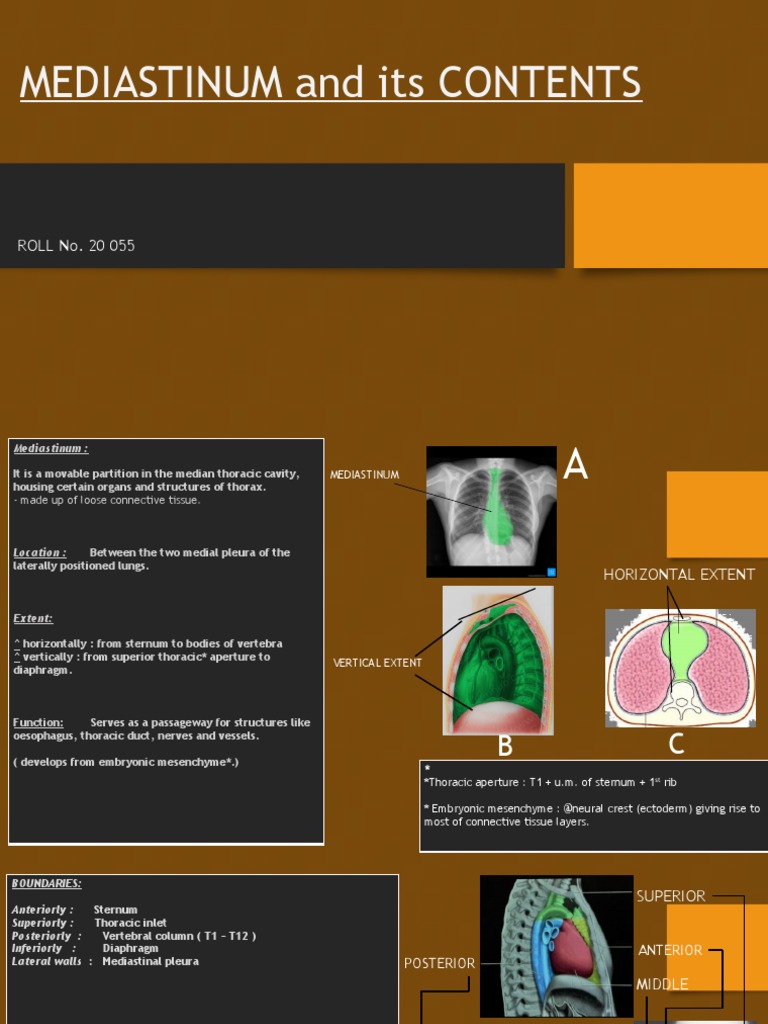Image resolution: width=768 pixels, height=1024 pixels.
Task: Select the 'movable partition in the median thoracic cavity' sentence
Action: coord(156,480)
